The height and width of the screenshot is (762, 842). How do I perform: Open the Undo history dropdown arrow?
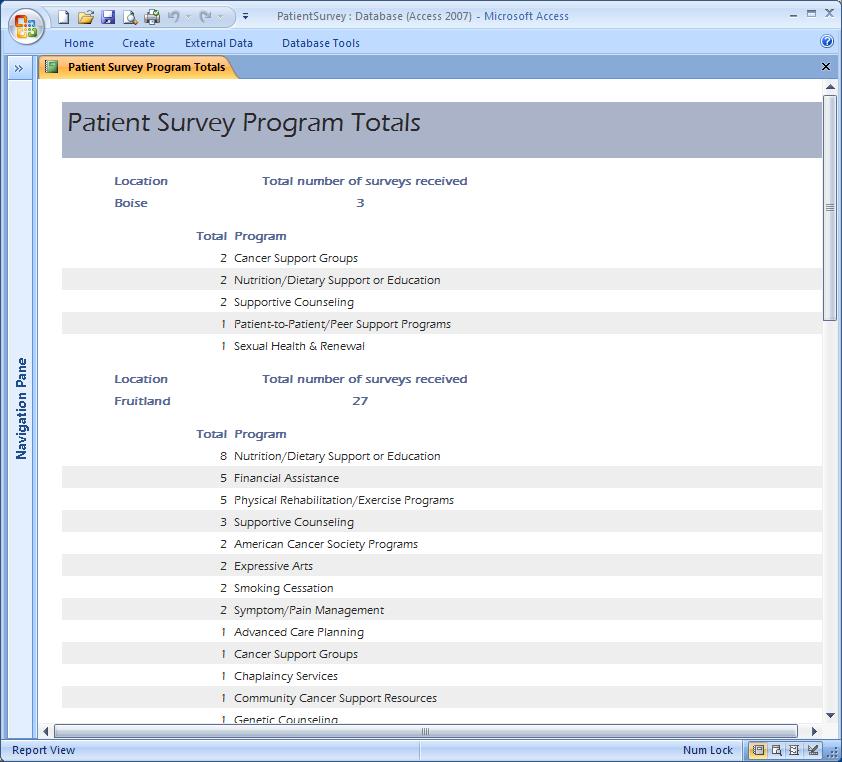188,17
